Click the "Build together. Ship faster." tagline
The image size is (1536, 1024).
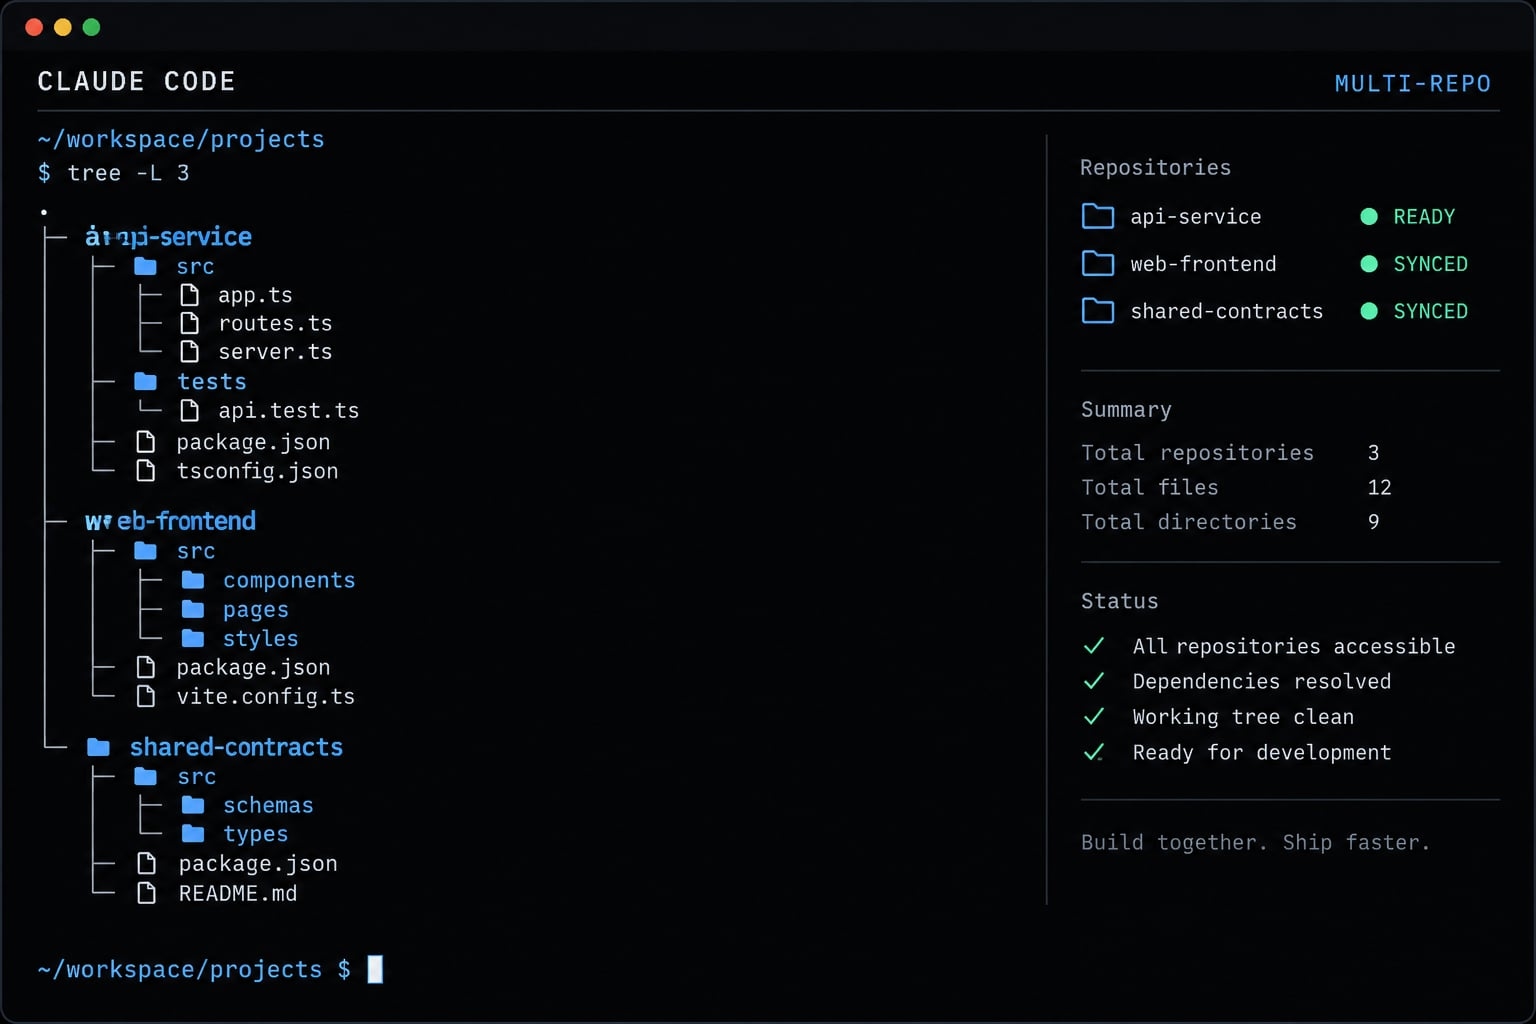coord(1255,843)
